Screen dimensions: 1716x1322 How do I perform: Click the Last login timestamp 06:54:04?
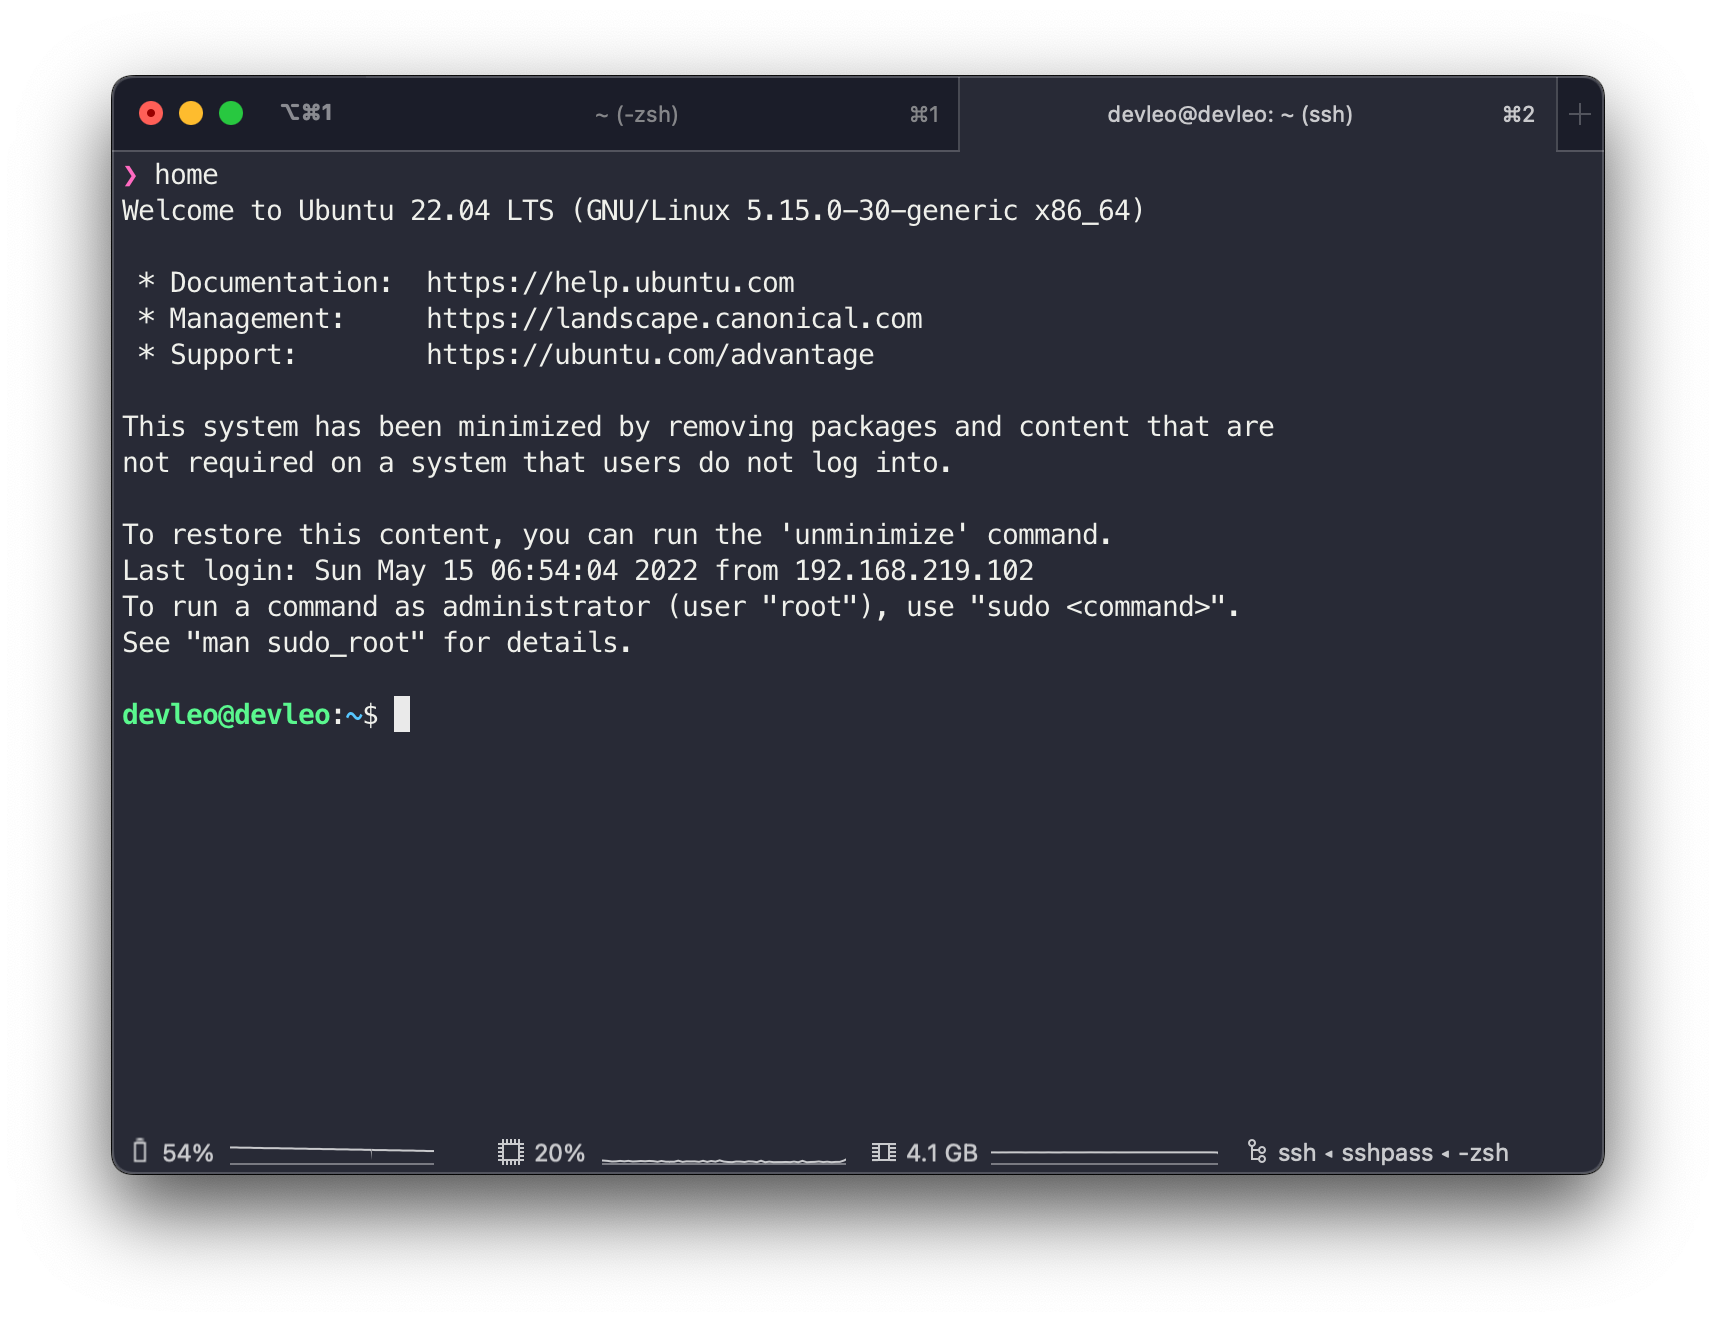pos(554,571)
